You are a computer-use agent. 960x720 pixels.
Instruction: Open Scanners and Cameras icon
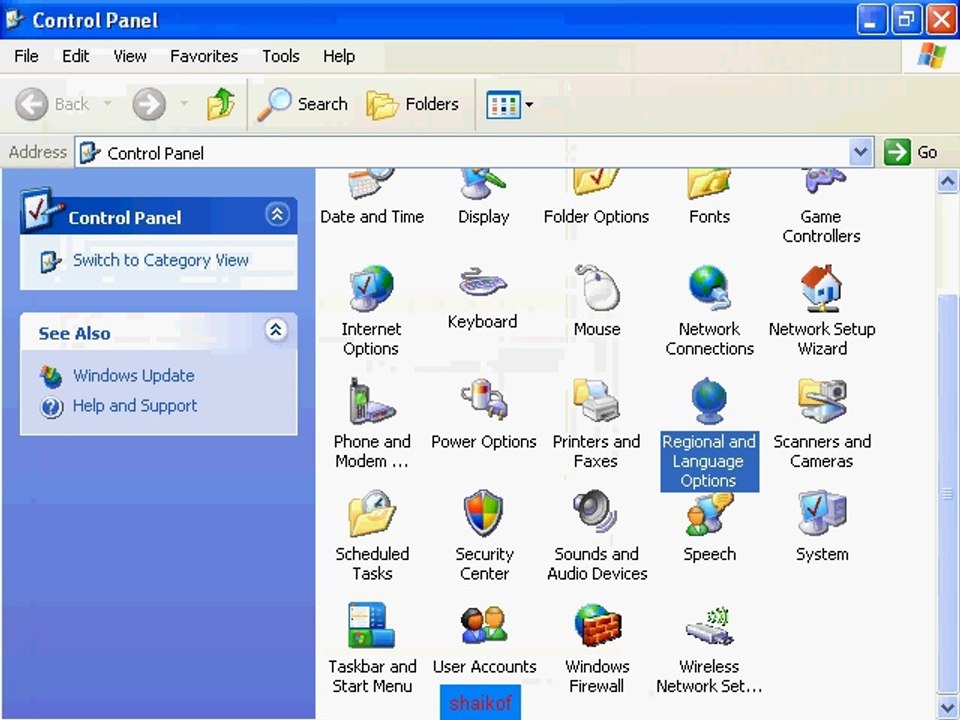pos(822,400)
